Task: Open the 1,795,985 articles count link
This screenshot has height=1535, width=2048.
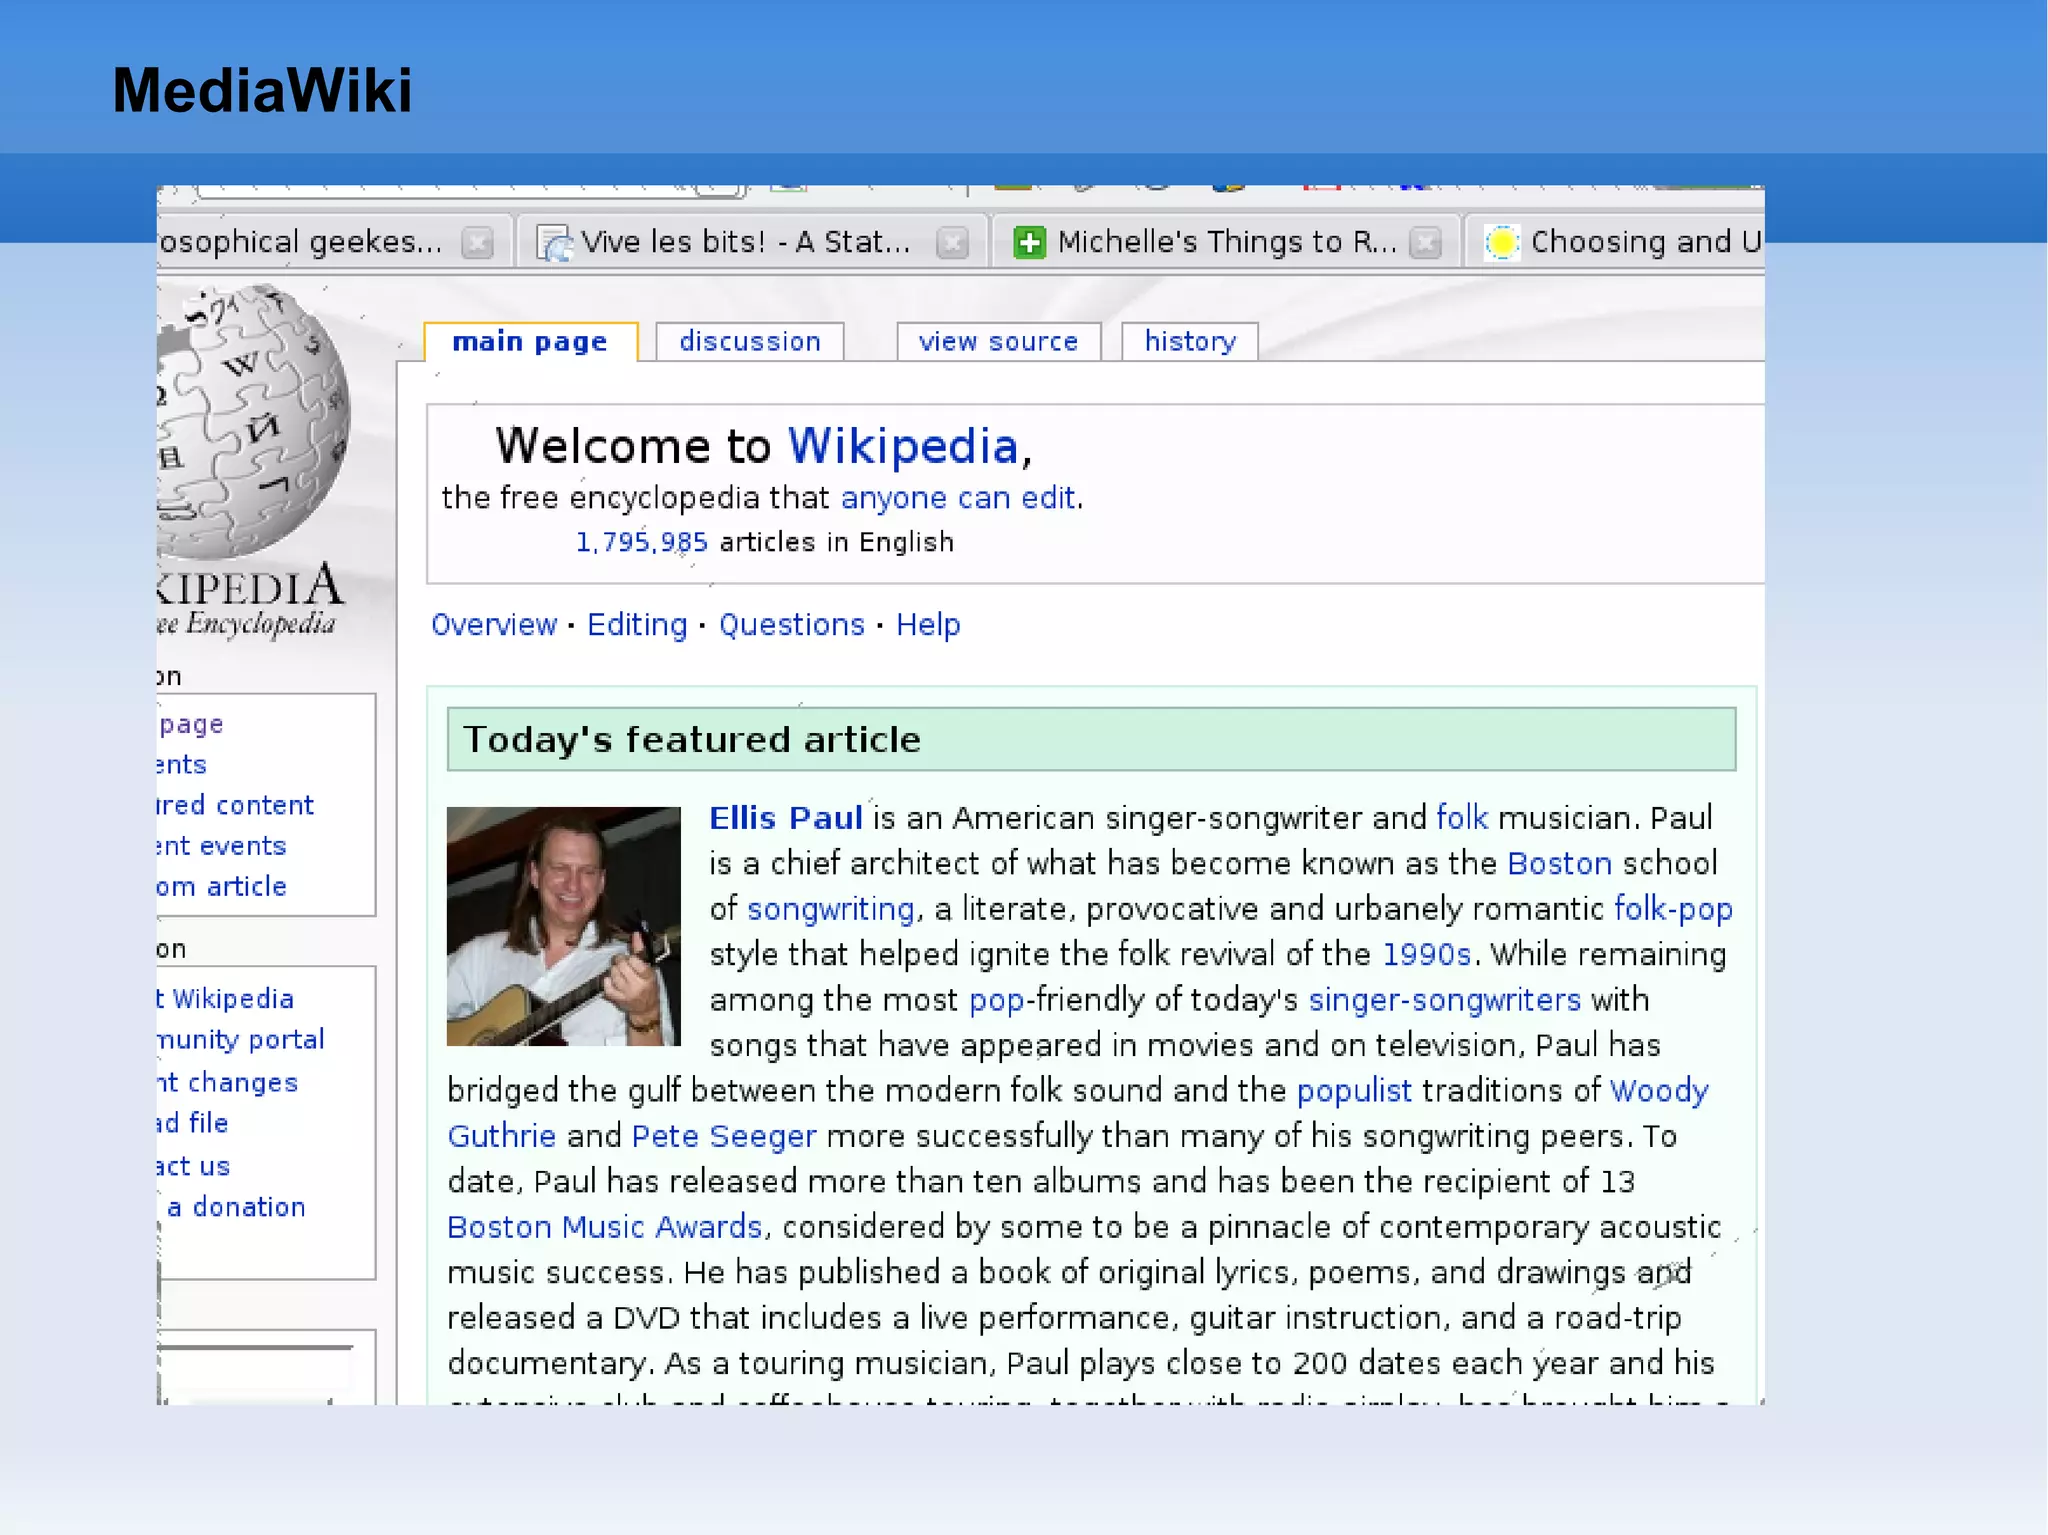Action: point(641,542)
